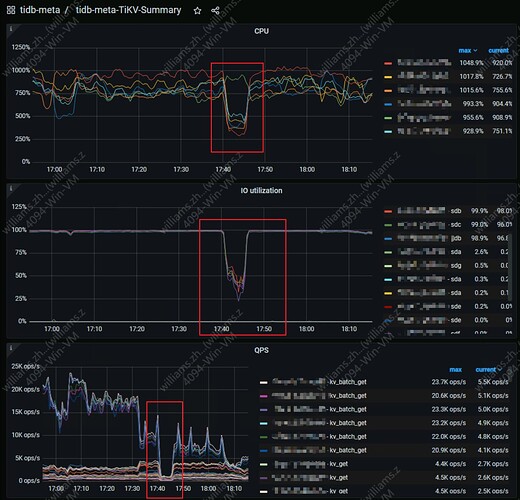Show the CPU panel info icon

(x=11, y=29)
